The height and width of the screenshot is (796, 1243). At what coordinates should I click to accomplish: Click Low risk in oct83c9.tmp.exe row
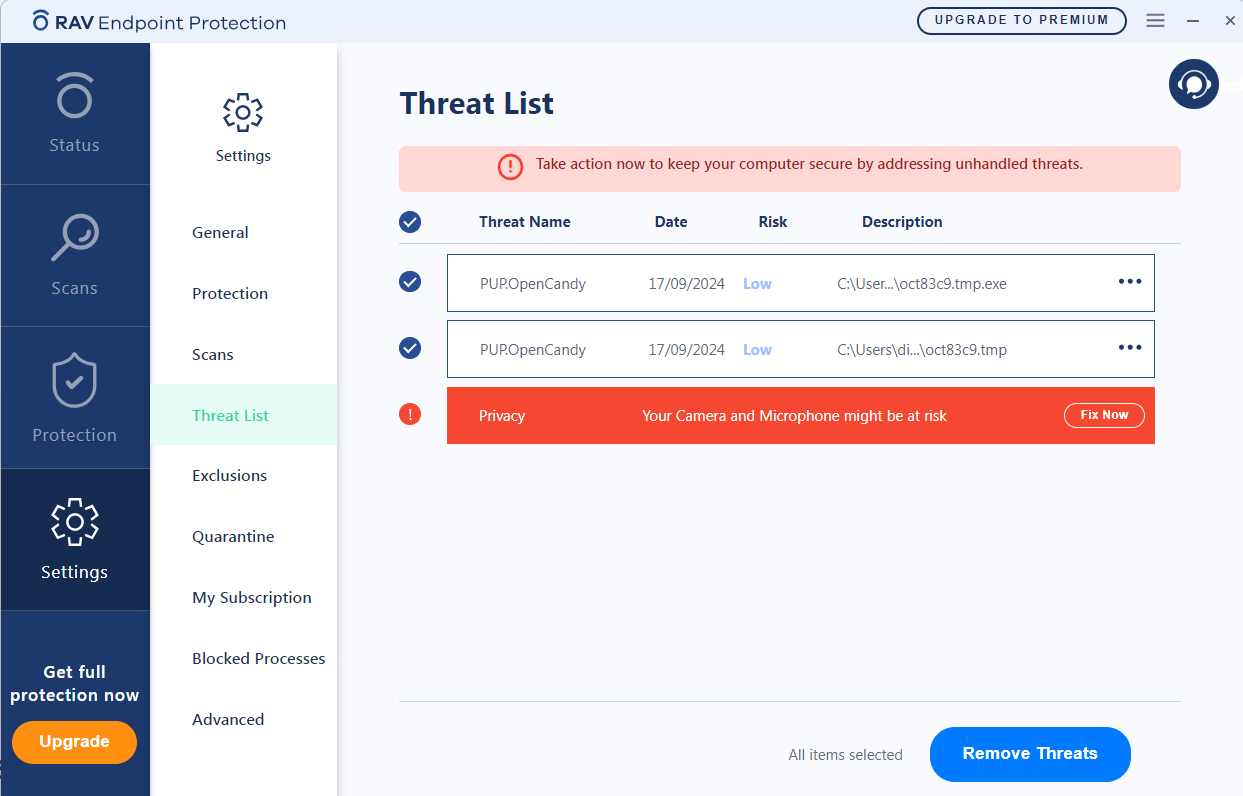tap(757, 284)
